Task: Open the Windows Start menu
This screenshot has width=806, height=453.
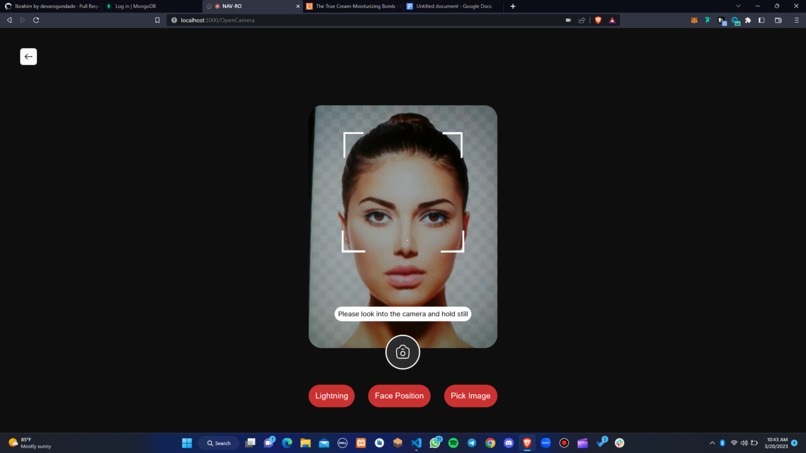Action: (x=187, y=443)
